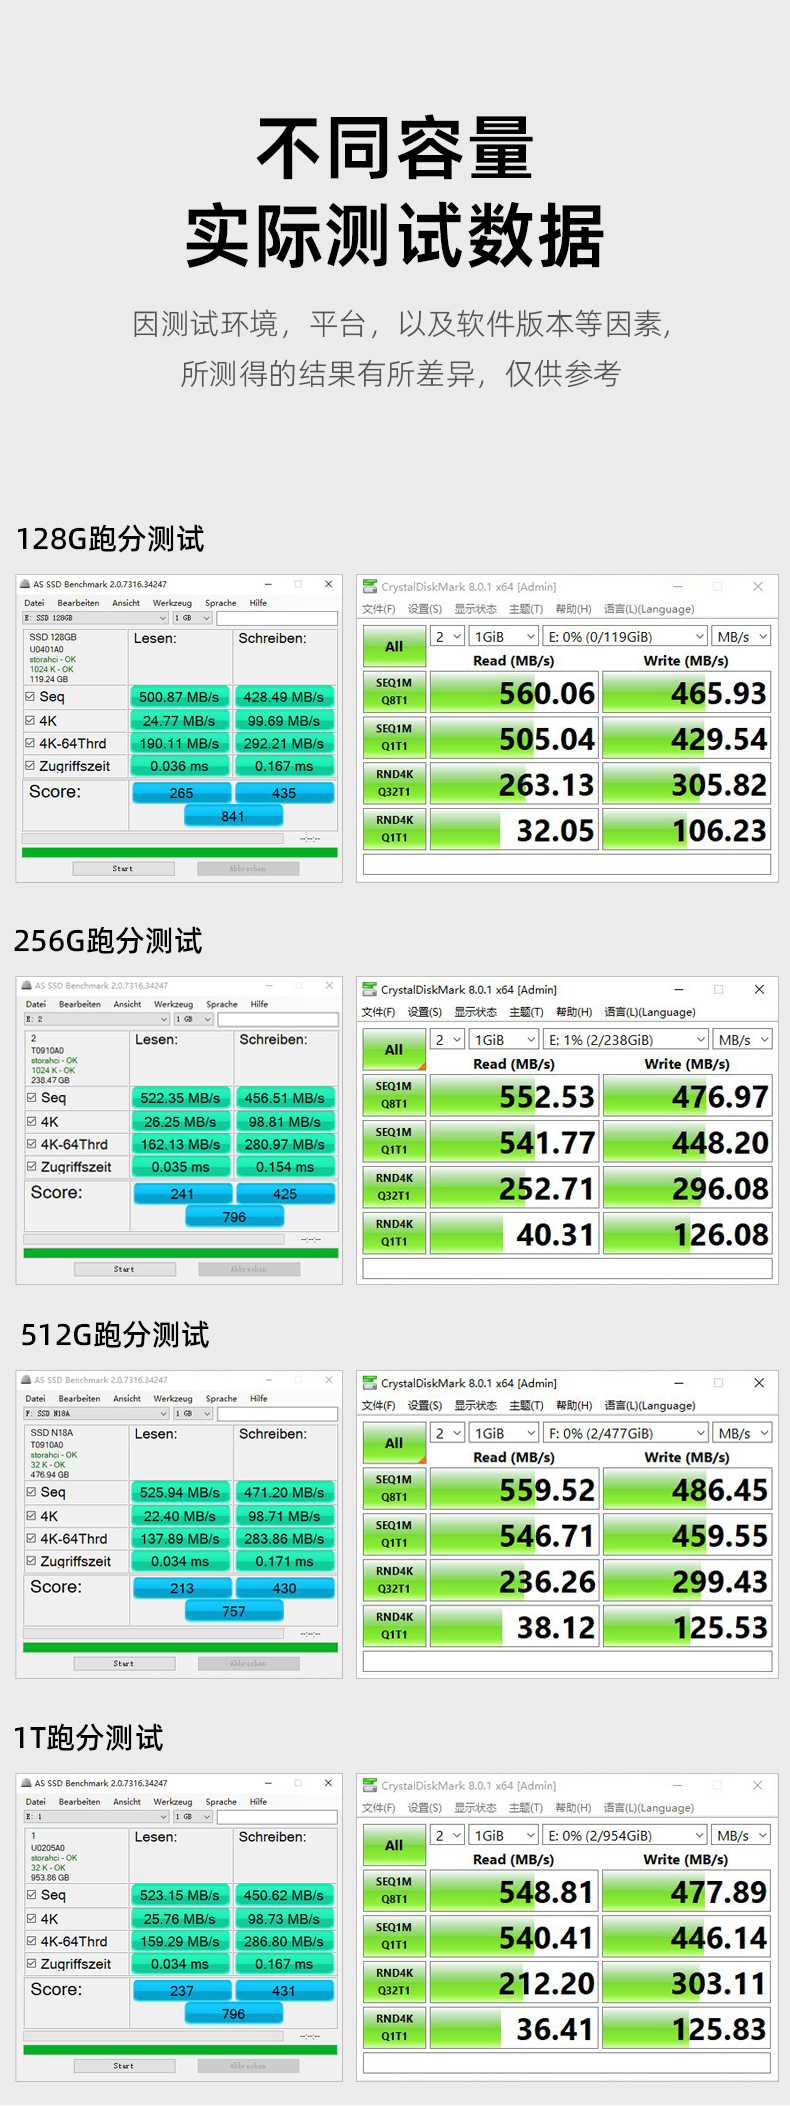Toggle the Zugriffszeit checkbox in the 1T AS SSD window

point(32,1963)
